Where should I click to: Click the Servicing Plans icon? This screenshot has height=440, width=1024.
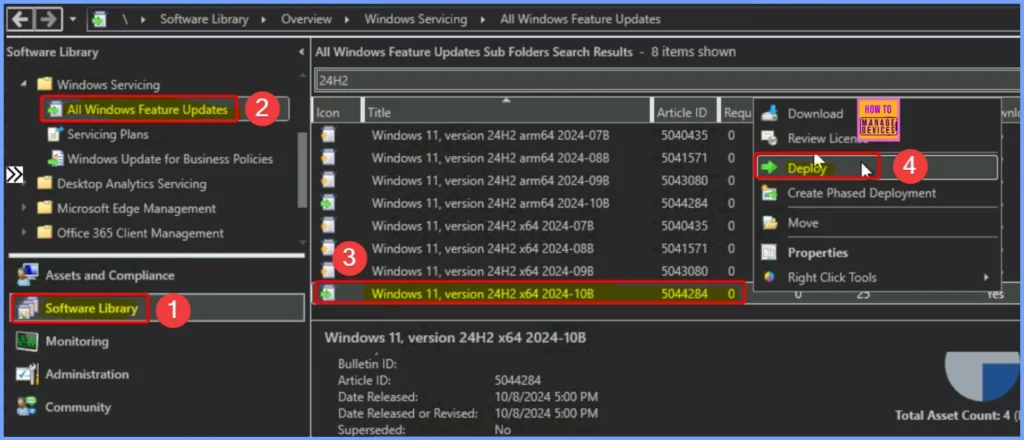click(x=56, y=134)
